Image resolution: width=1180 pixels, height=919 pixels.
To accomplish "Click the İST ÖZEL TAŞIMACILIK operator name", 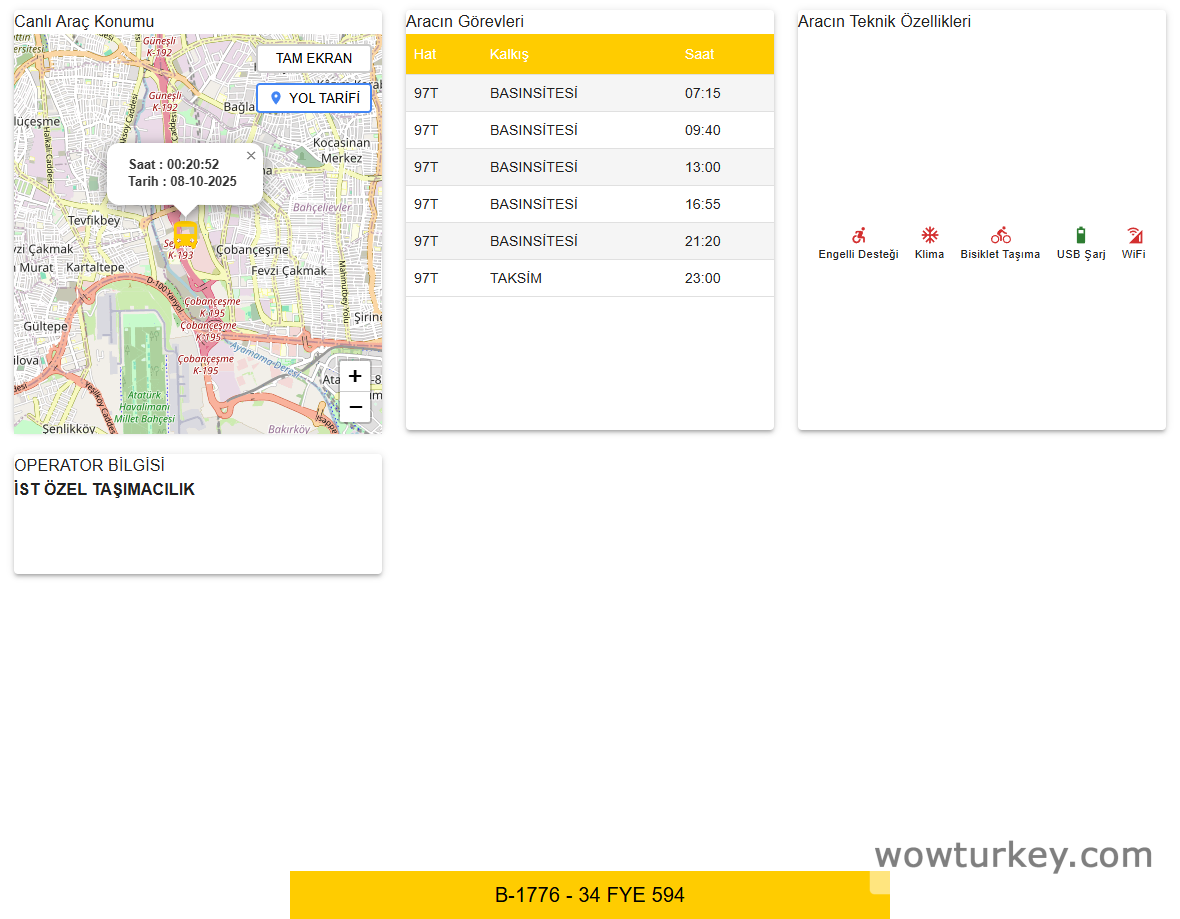I will 105,490.
